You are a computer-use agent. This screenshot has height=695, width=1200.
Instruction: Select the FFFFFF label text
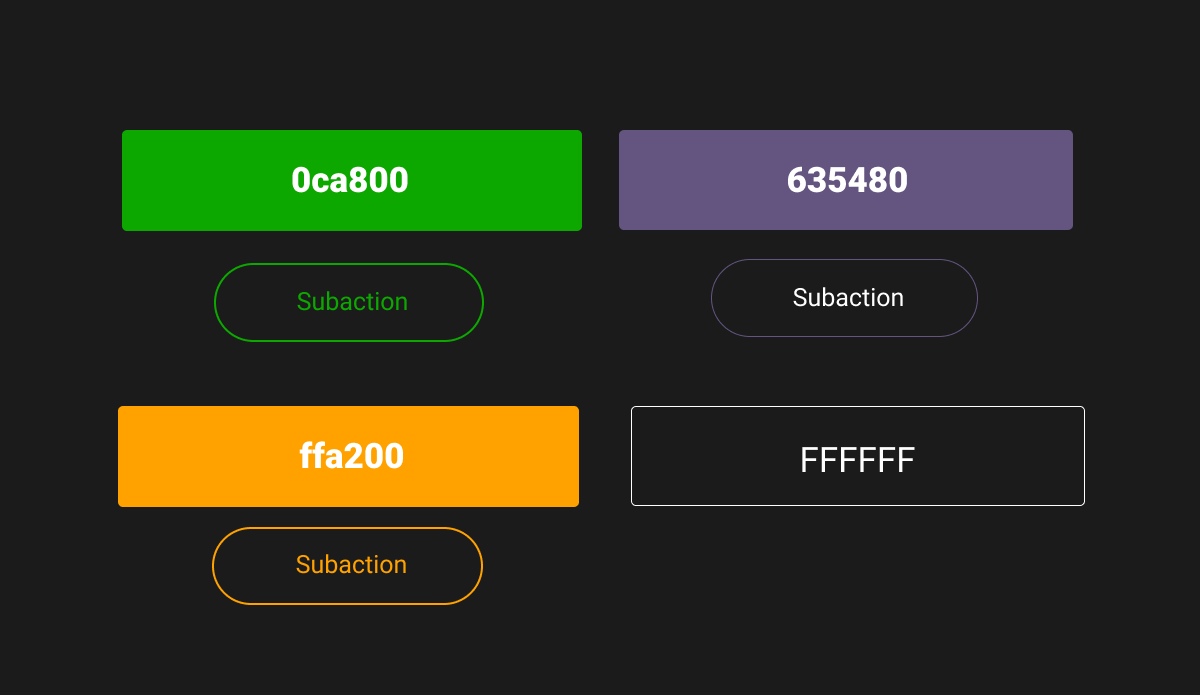point(857,460)
